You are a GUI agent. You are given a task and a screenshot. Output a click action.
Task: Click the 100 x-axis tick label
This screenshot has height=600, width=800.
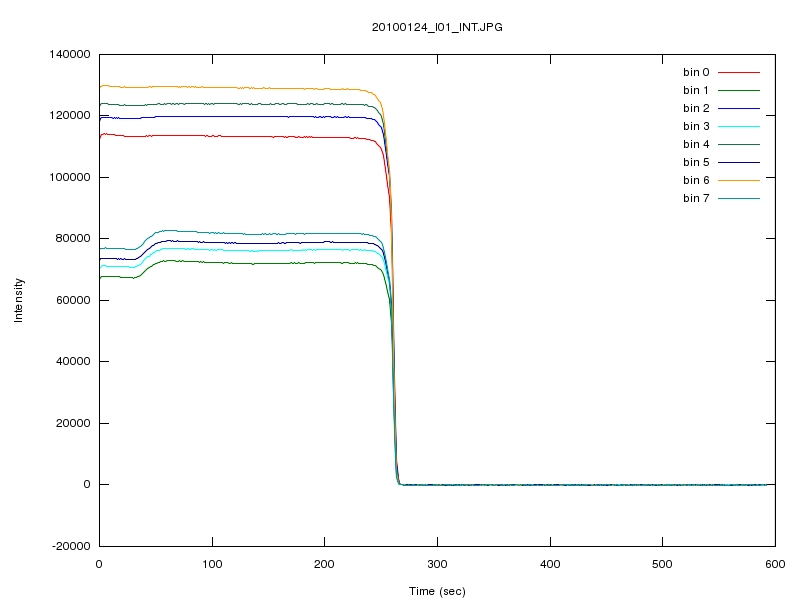point(212,564)
